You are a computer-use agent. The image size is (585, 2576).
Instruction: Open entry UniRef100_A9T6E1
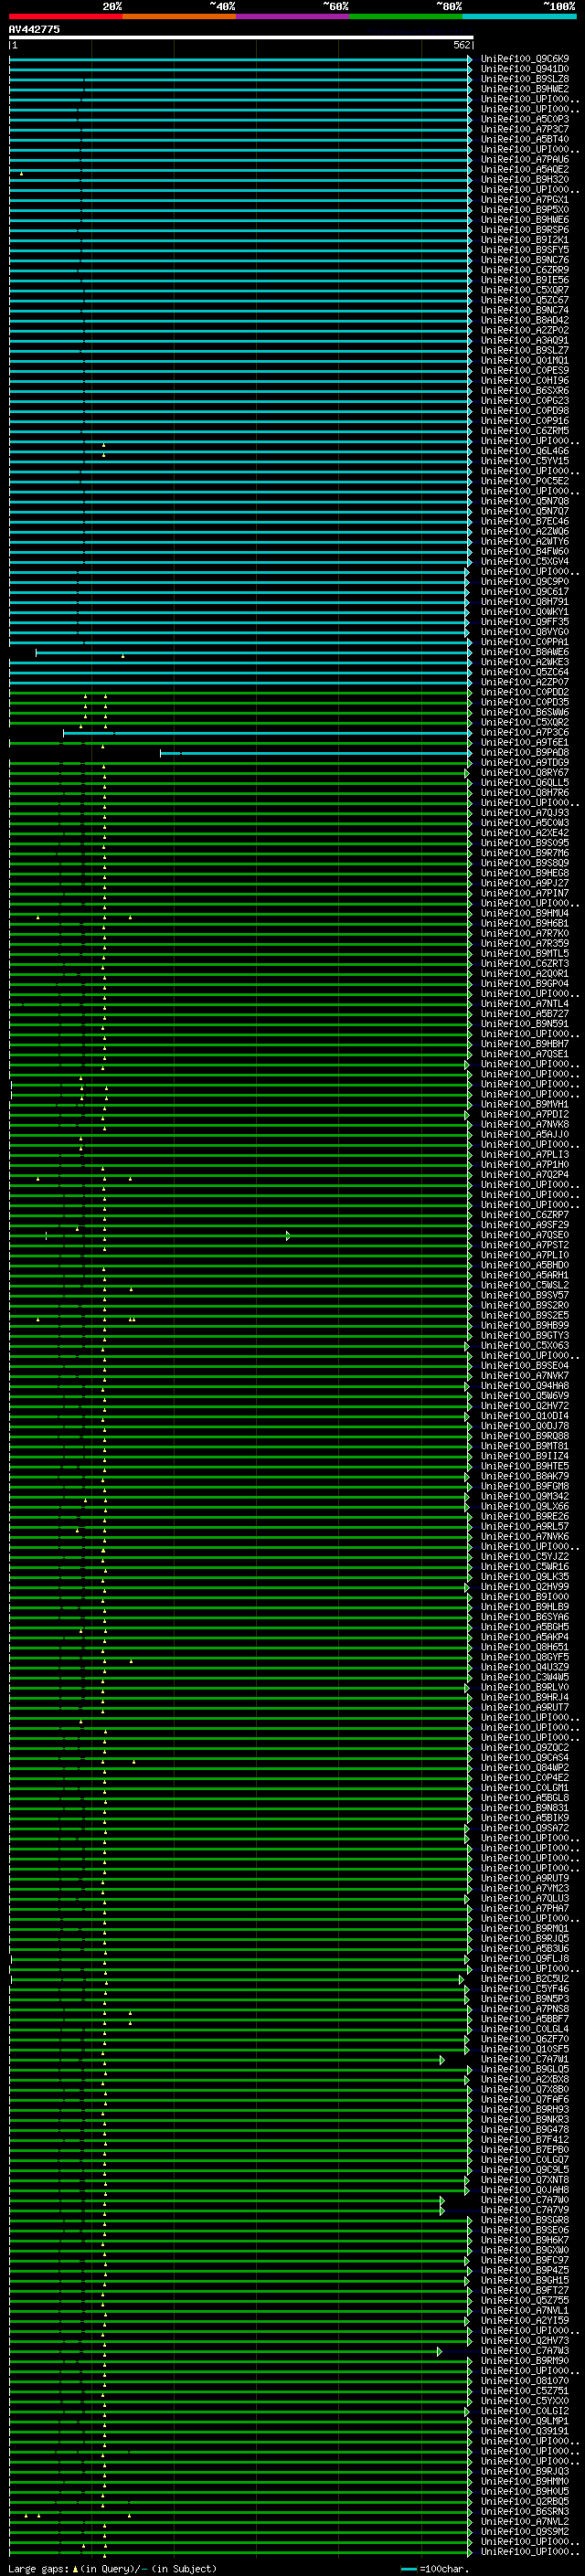tap(525, 742)
